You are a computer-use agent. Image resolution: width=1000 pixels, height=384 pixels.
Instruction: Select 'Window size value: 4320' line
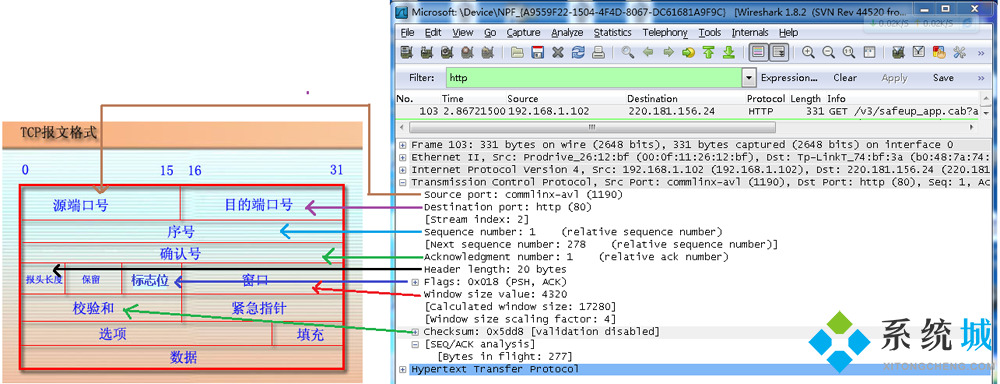pyautogui.click(x=495, y=295)
